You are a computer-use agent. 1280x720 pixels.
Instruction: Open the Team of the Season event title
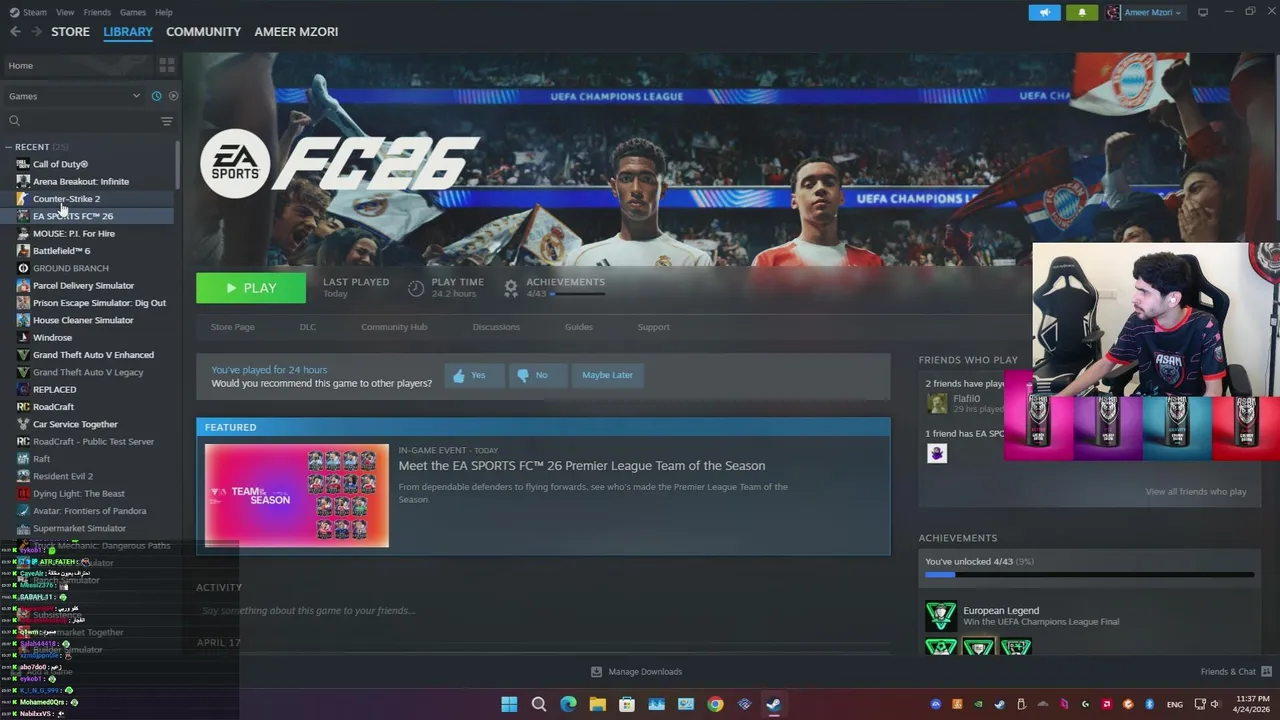tap(582, 466)
